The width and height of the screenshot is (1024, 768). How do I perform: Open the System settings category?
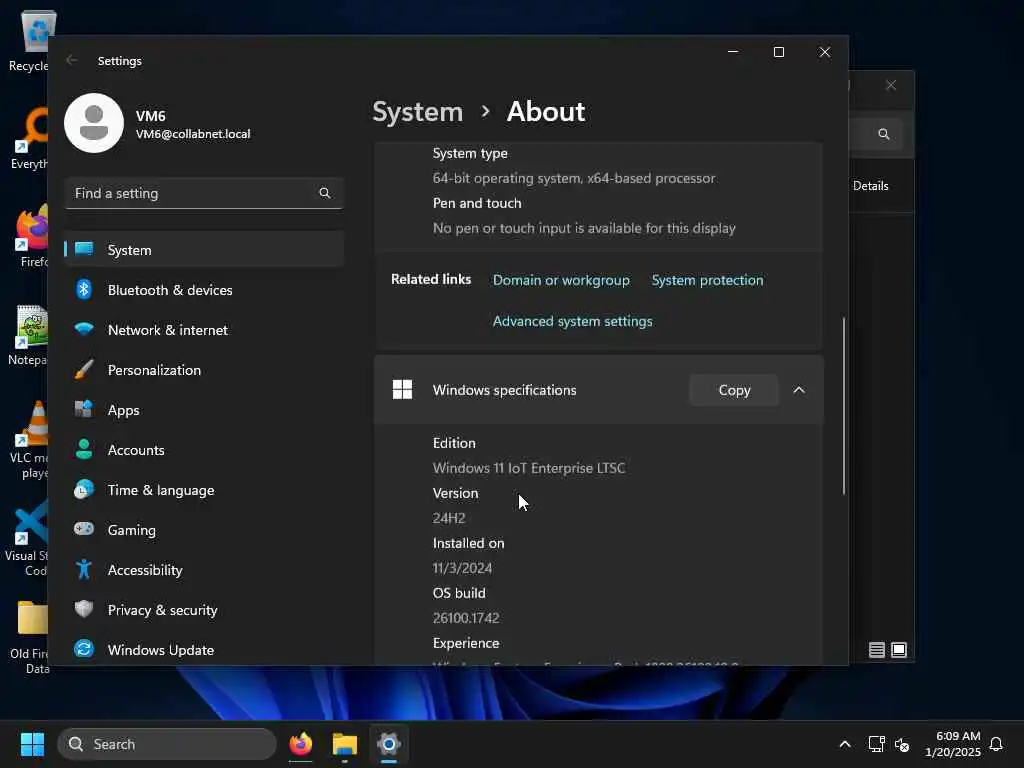pyautogui.click(x=204, y=249)
